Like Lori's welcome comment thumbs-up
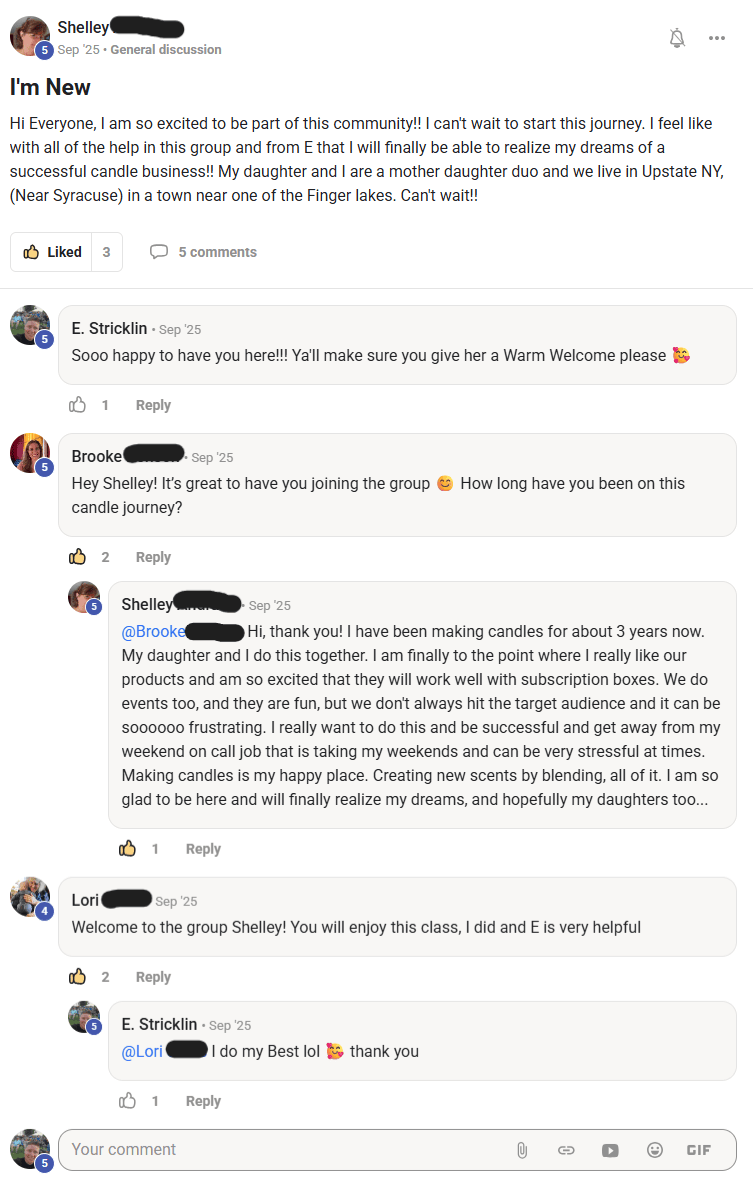 point(78,977)
